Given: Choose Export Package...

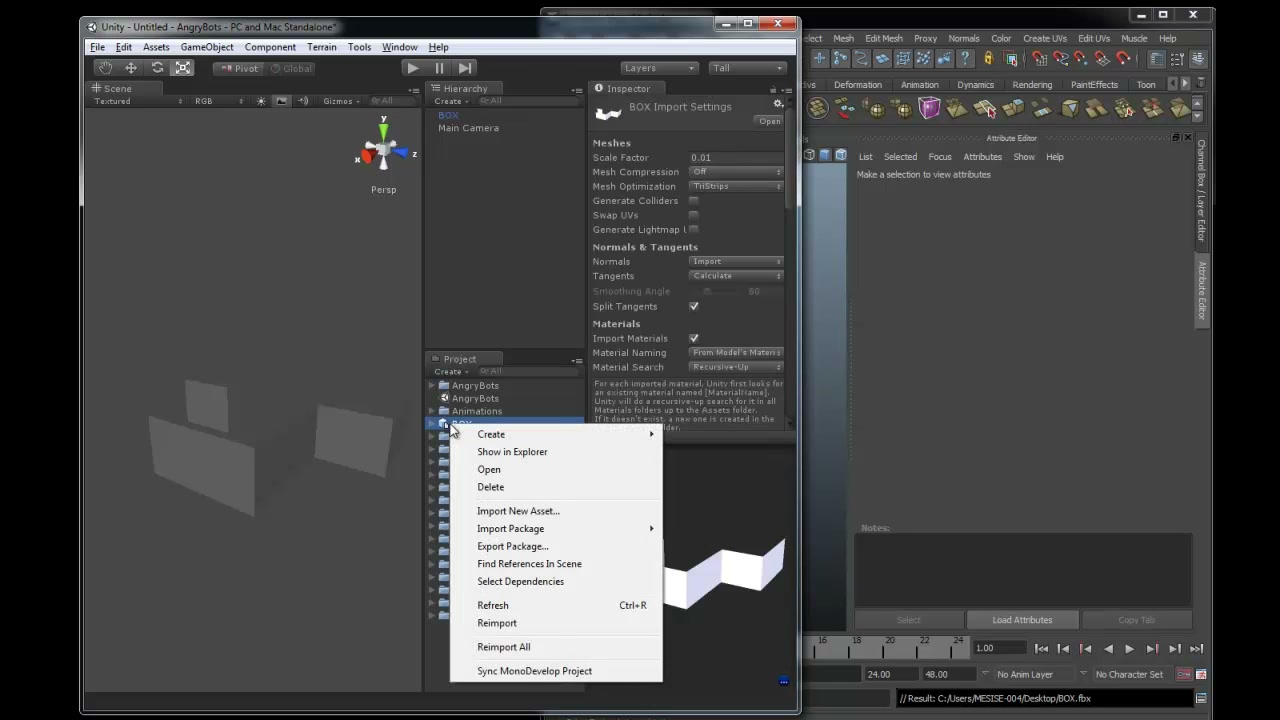Looking at the screenshot, I should [556, 546].
